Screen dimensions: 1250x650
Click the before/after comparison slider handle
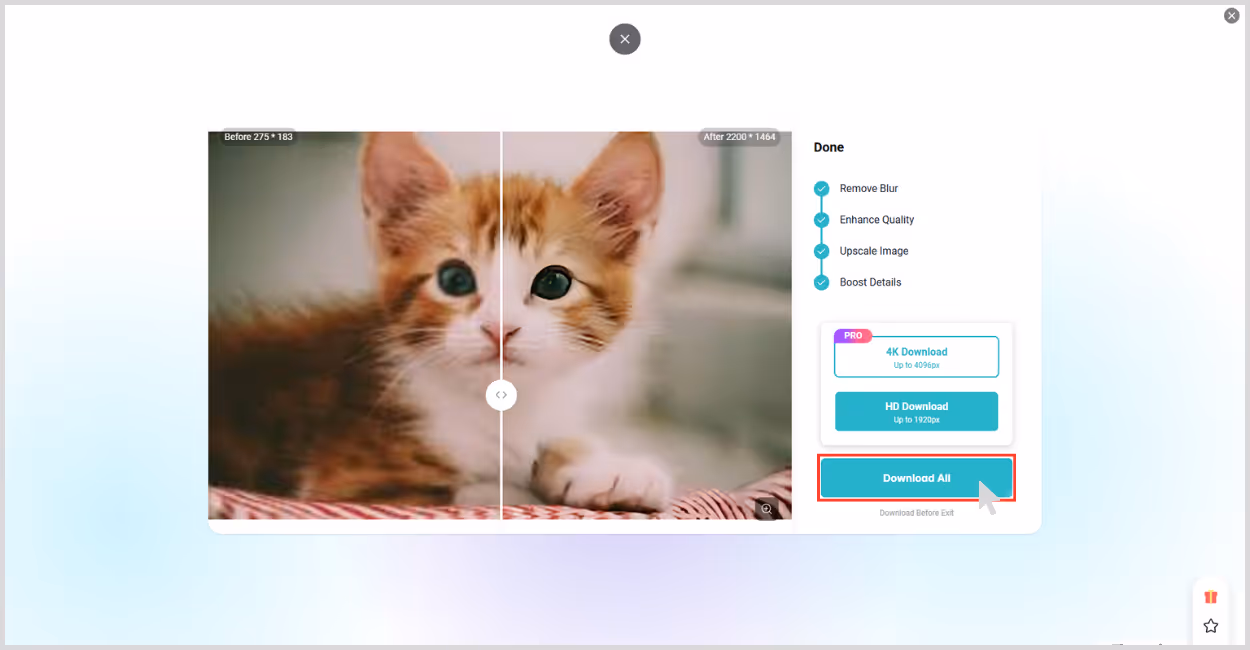[501, 395]
